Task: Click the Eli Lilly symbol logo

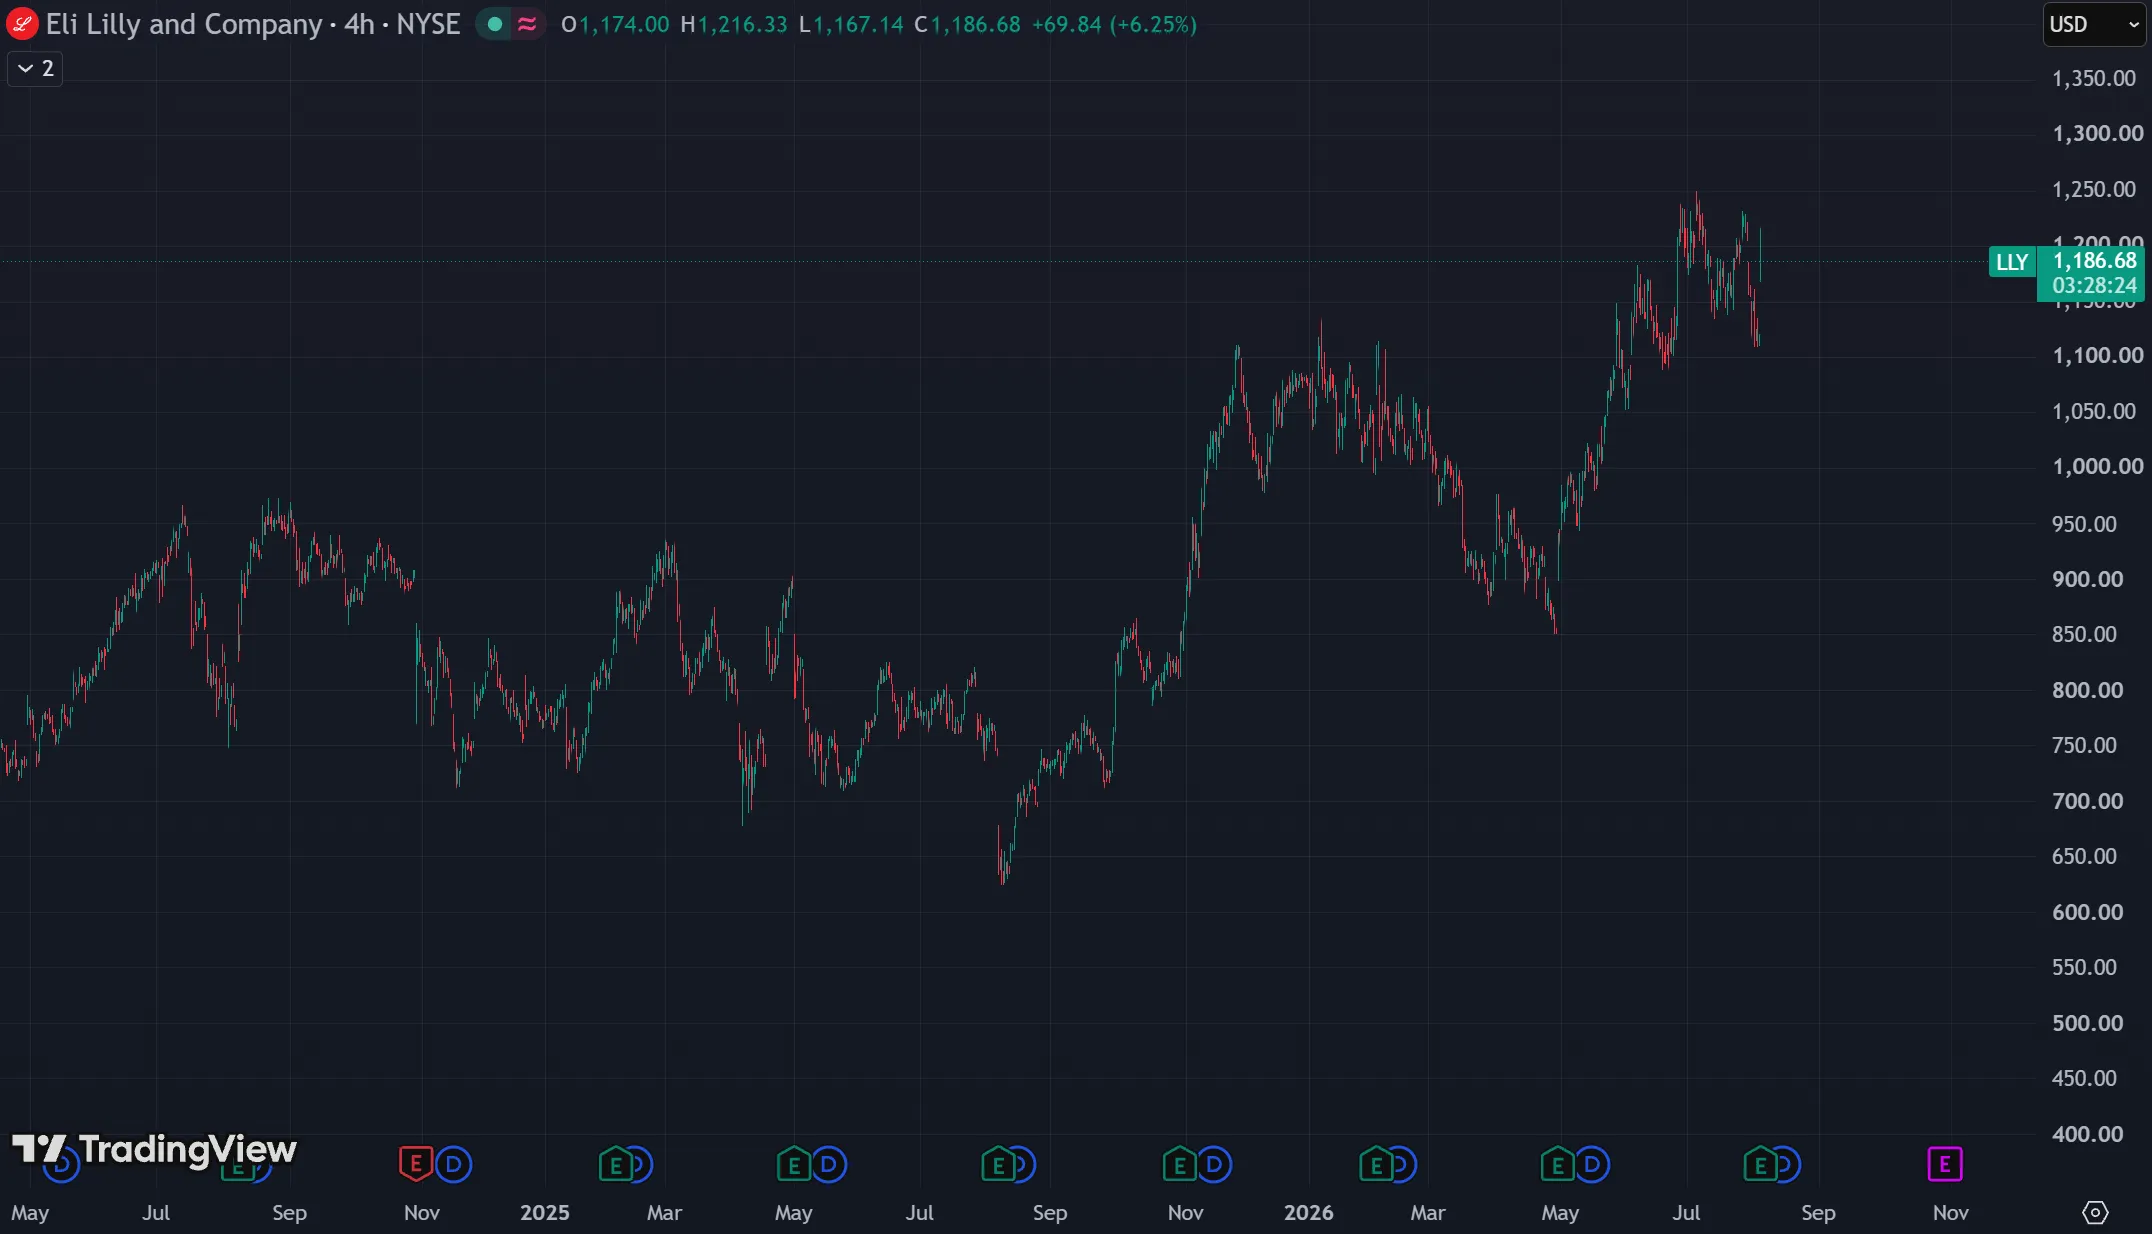Action: 22,24
